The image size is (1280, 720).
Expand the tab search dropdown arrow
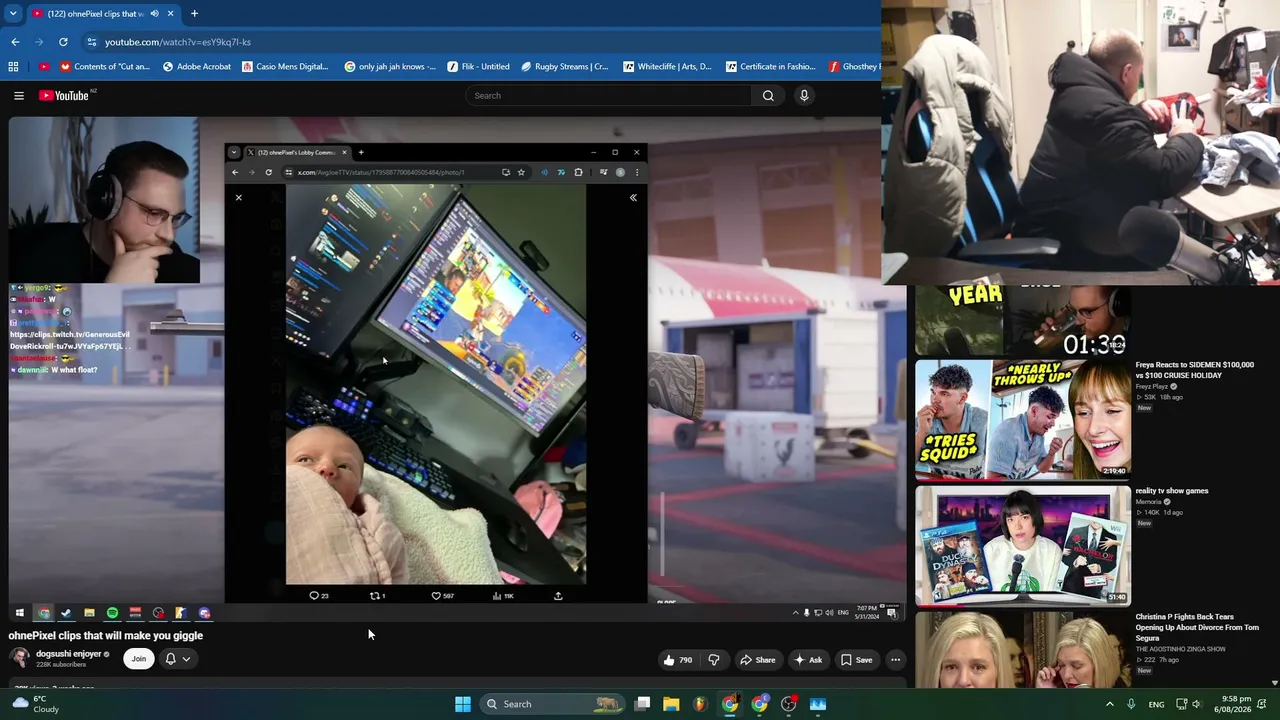point(13,13)
